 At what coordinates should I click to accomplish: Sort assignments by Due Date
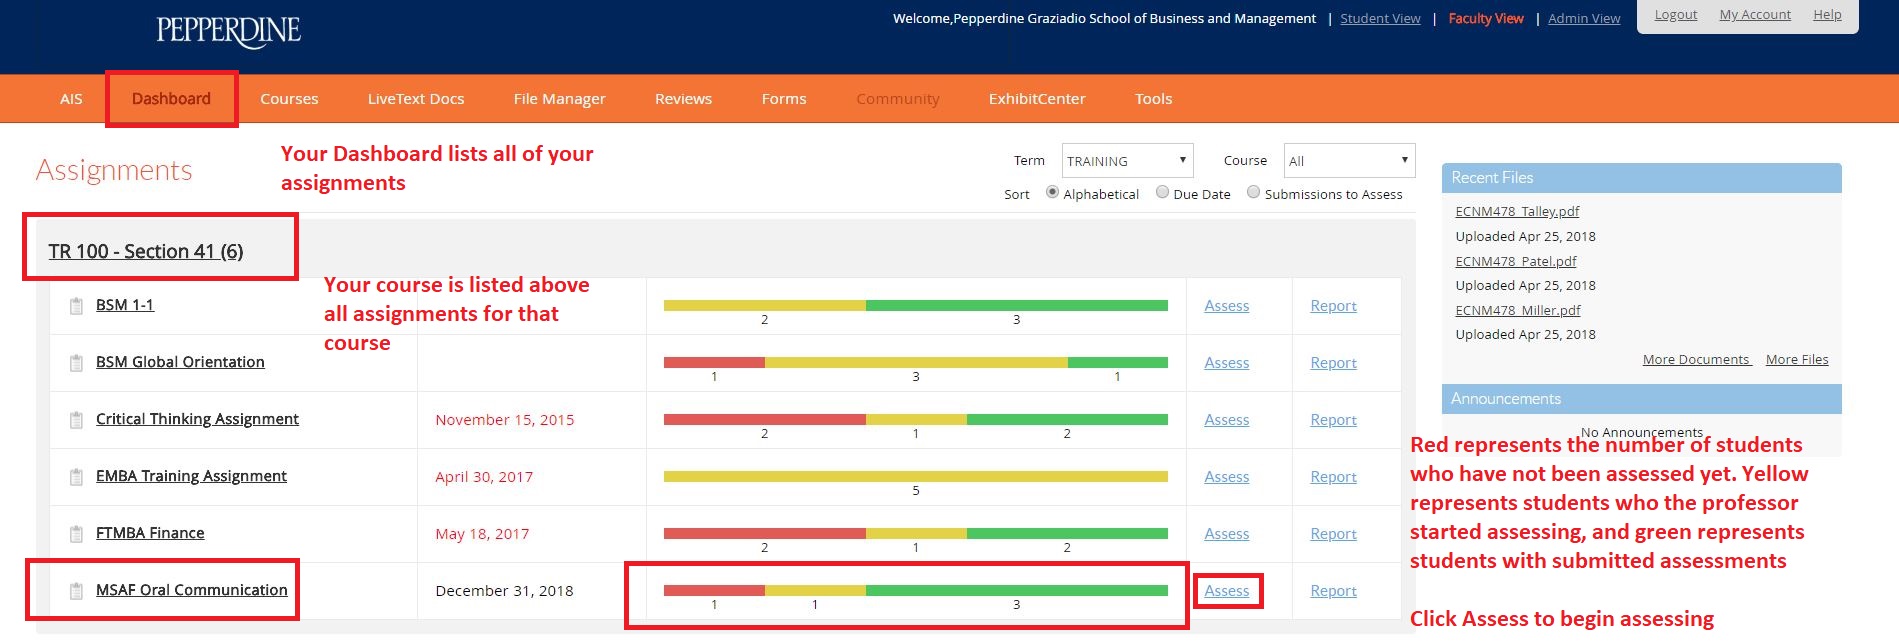(x=1162, y=192)
